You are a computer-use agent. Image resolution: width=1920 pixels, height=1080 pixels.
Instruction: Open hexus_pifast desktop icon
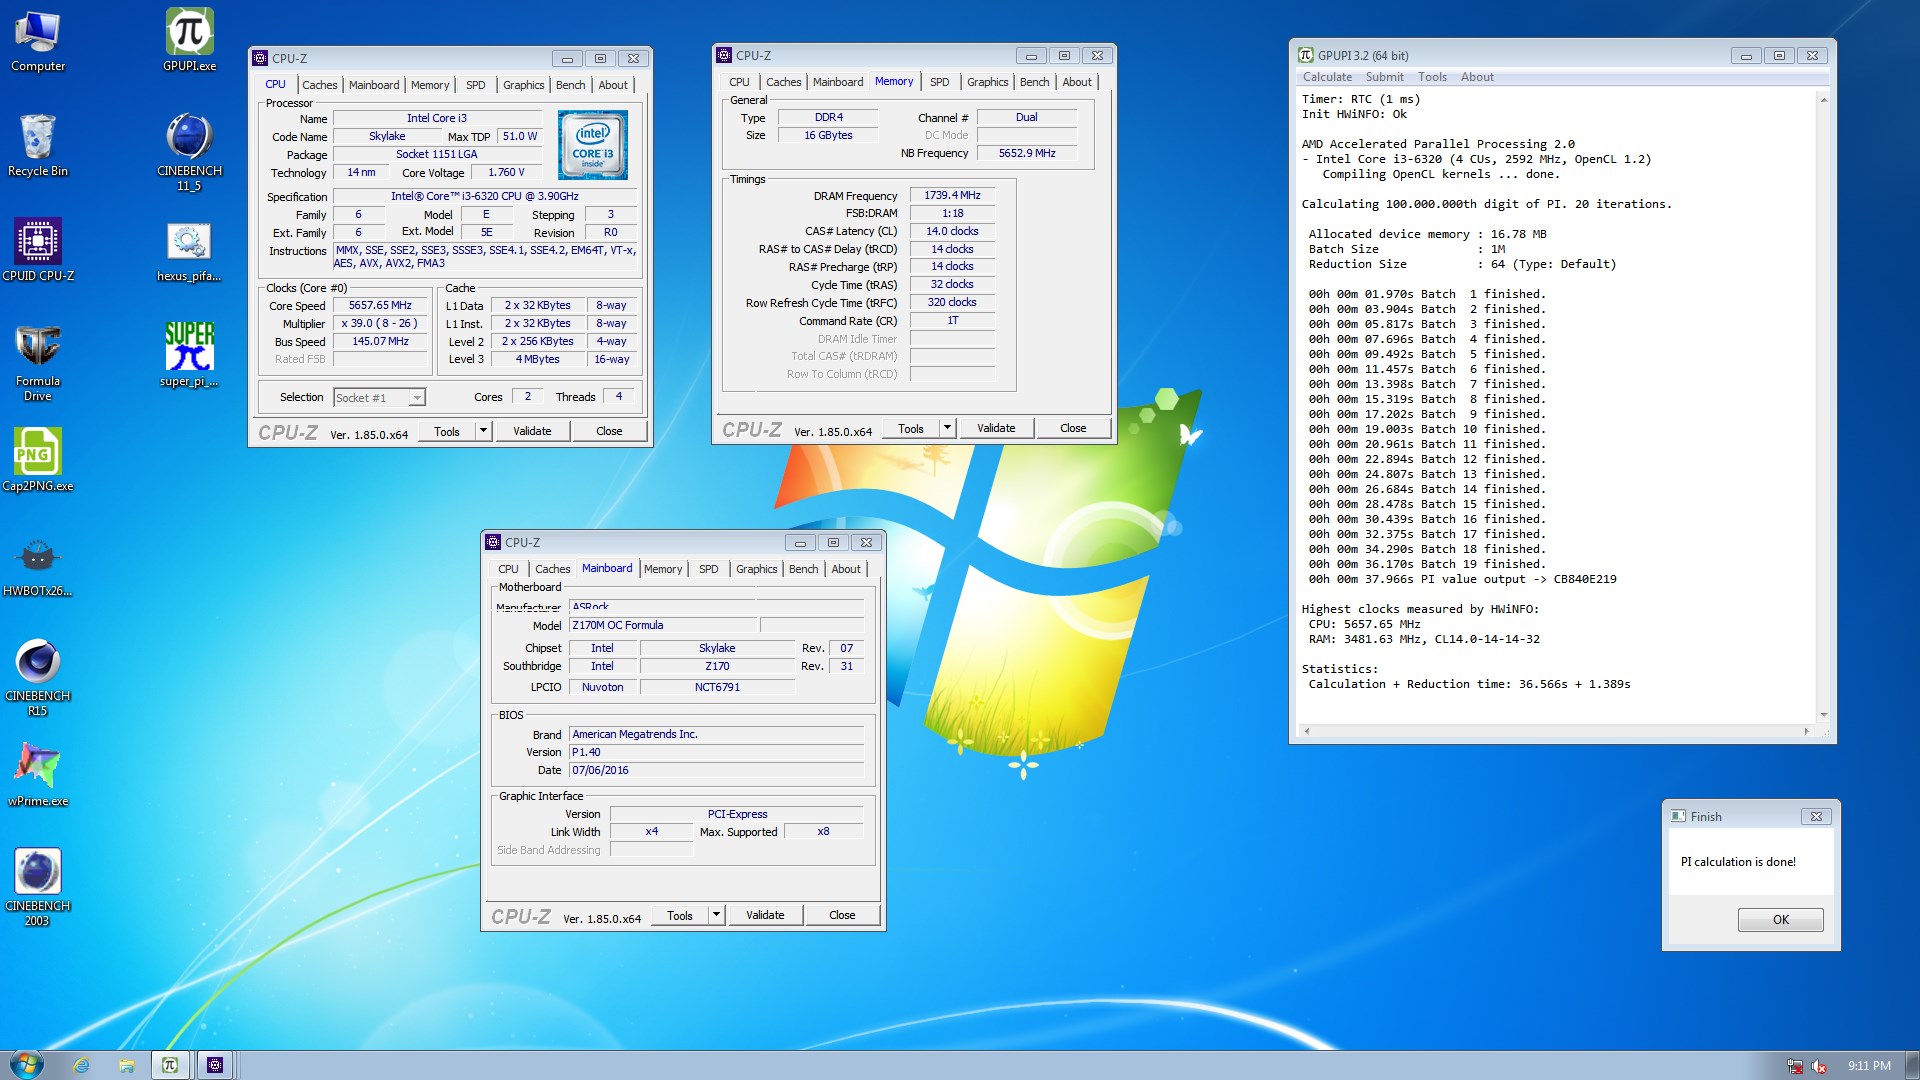click(190, 250)
